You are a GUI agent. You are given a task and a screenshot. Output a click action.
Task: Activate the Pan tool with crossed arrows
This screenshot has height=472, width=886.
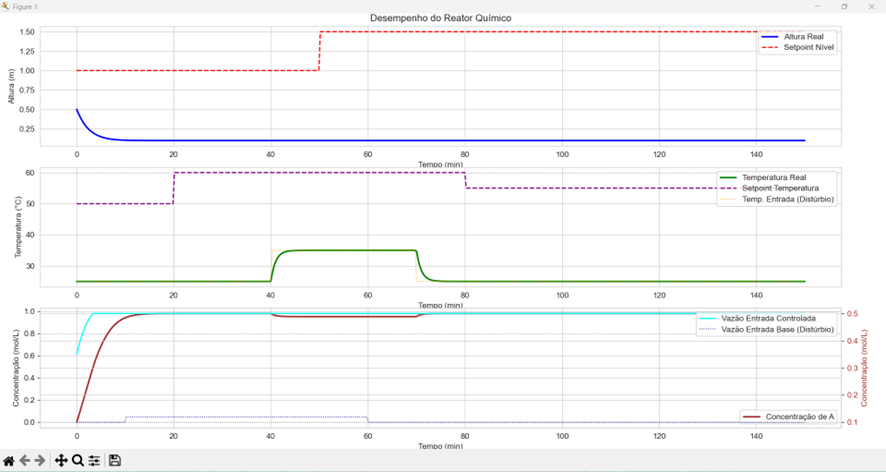pos(61,460)
